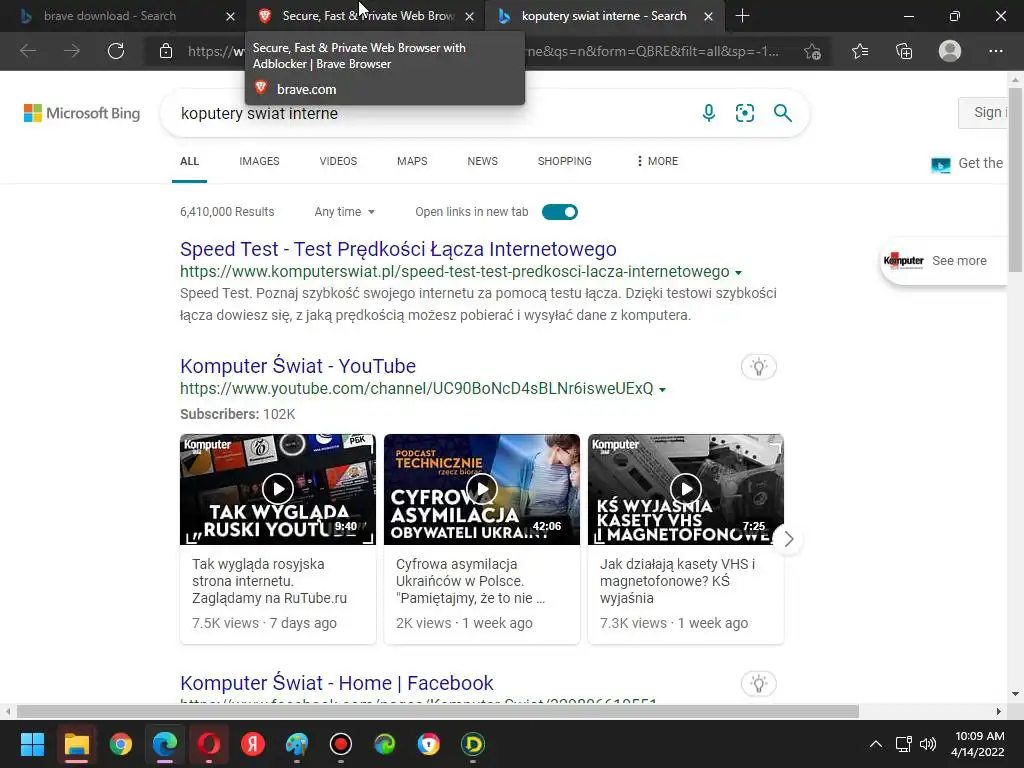Open the Favorites list icon

860,51
